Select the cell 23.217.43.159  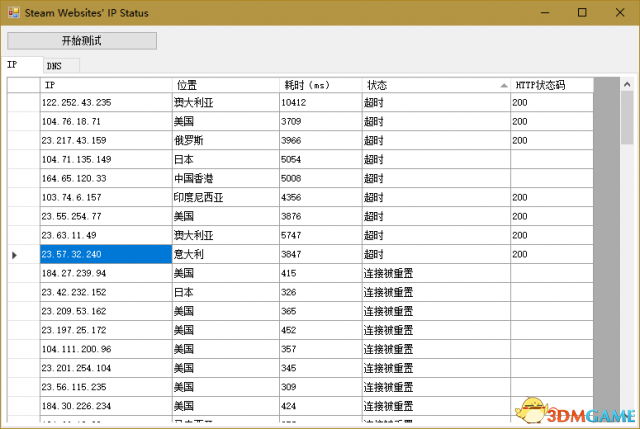click(x=106, y=140)
